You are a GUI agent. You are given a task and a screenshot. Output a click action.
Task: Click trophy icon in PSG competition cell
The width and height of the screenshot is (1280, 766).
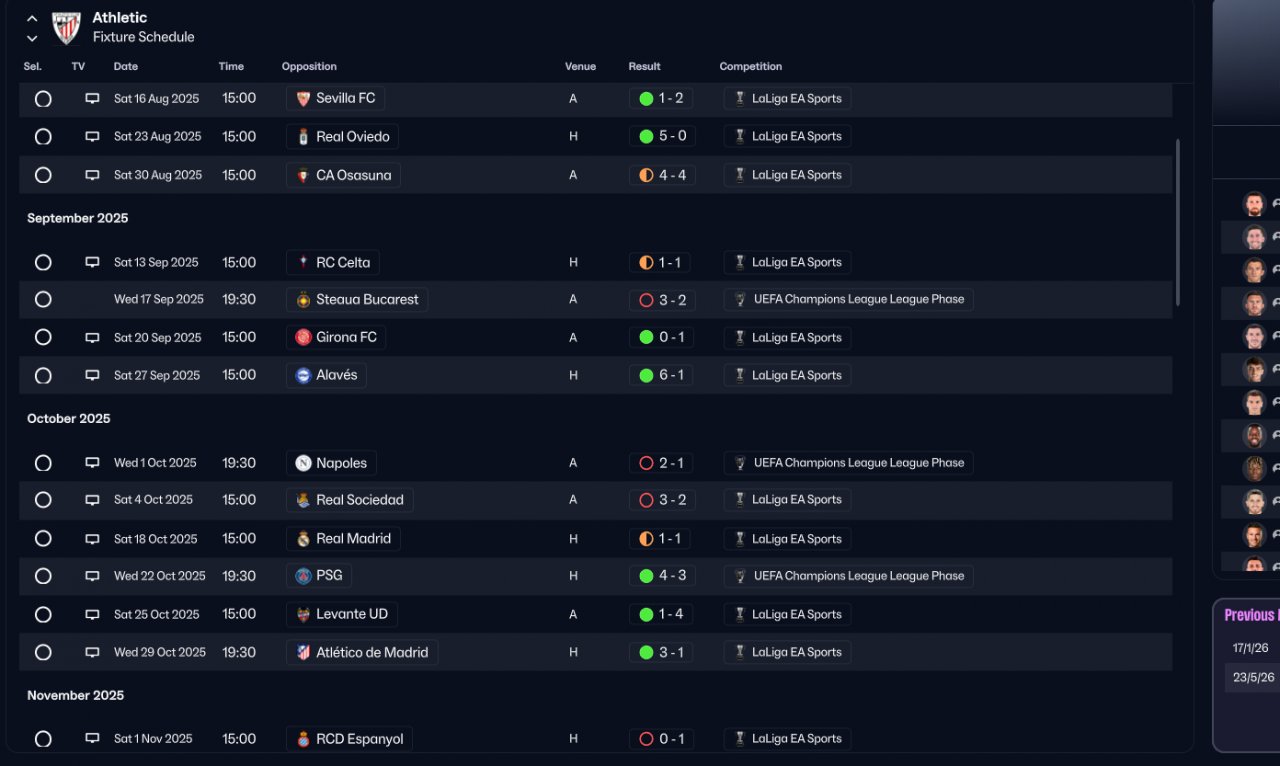pyautogui.click(x=740, y=576)
